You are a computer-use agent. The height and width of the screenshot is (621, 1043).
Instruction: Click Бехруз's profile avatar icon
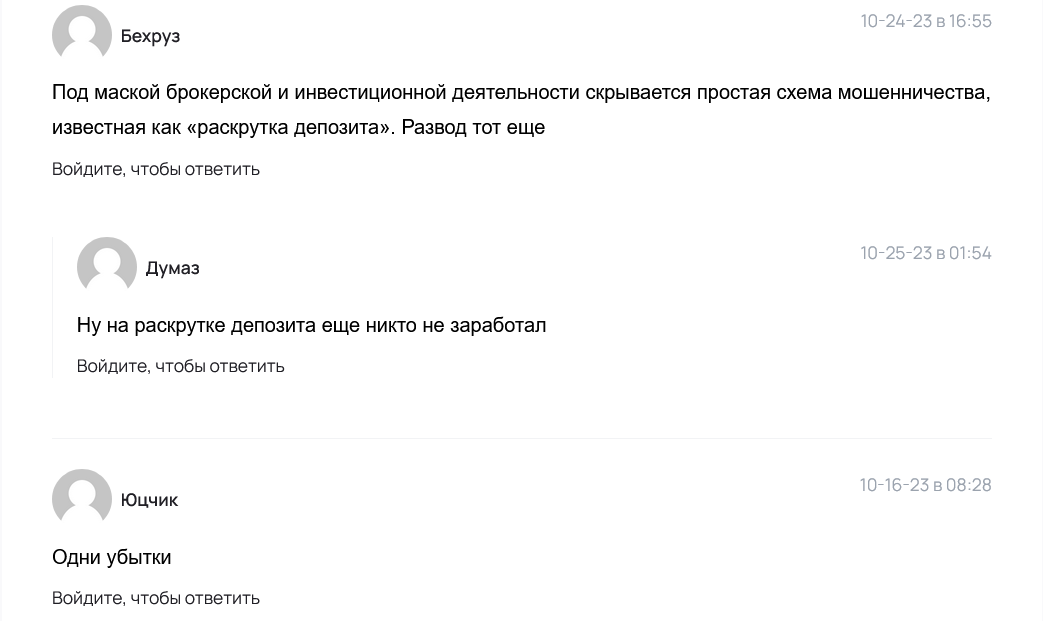[x=82, y=35]
